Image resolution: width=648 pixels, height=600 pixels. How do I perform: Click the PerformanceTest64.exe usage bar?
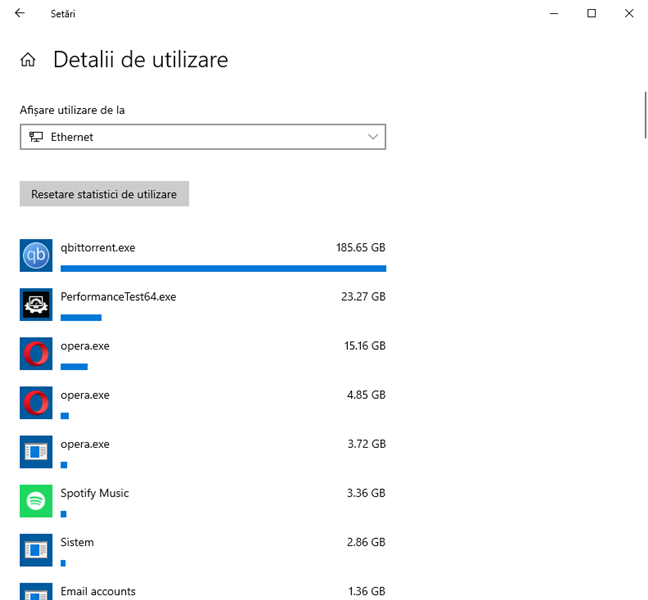pos(81,318)
